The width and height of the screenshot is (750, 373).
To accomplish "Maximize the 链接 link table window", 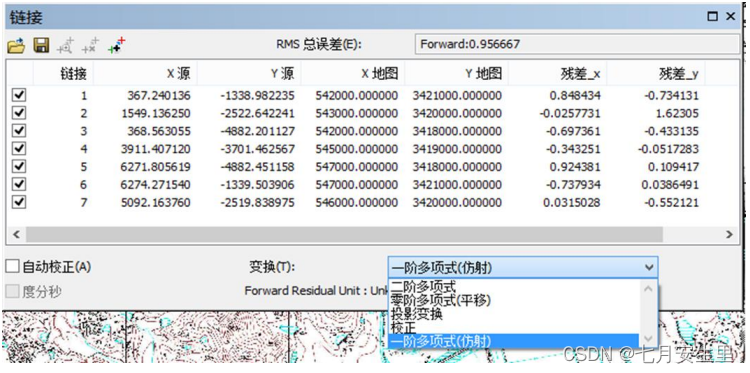I will 713,17.
